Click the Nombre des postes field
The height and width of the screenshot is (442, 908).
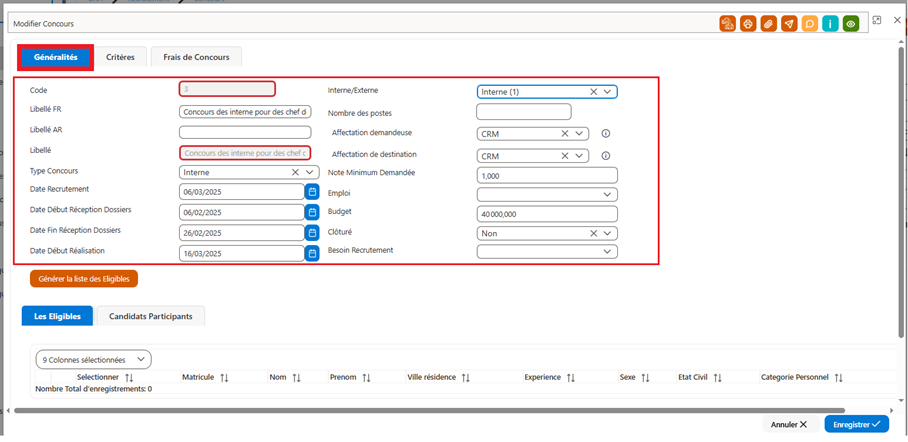(523, 112)
